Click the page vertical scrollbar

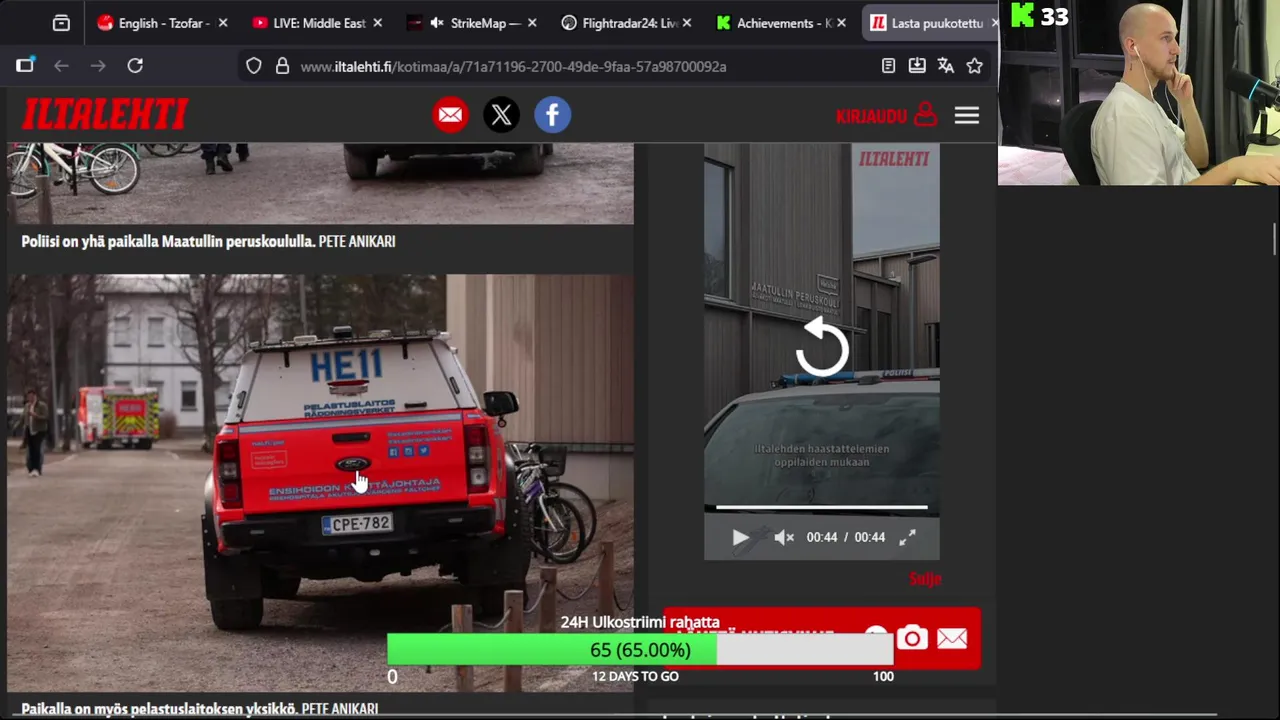click(1274, 239)
